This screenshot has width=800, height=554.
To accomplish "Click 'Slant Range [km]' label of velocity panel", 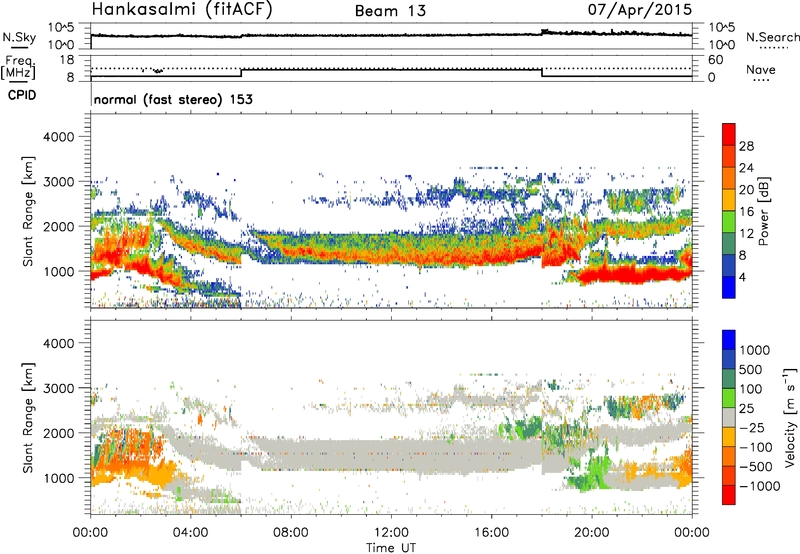I will 28,417.
